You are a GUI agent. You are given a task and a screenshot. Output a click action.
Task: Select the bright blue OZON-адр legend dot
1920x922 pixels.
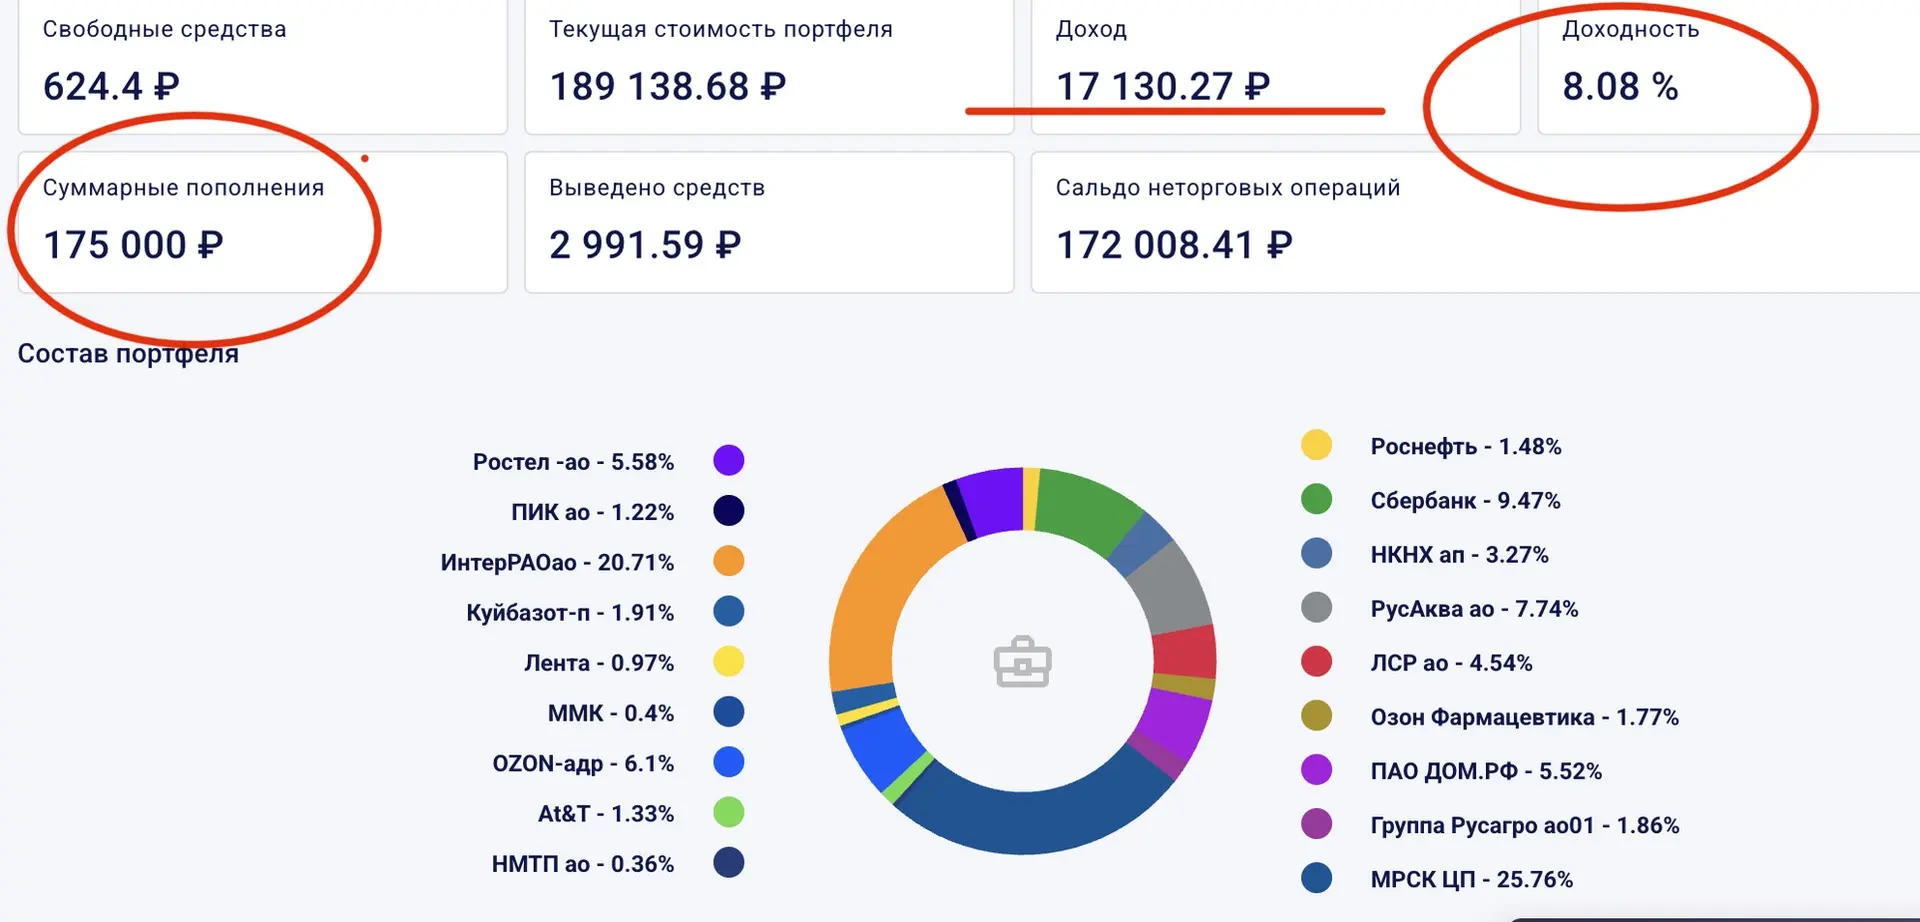pyautogui.click(x=729, y=762)
